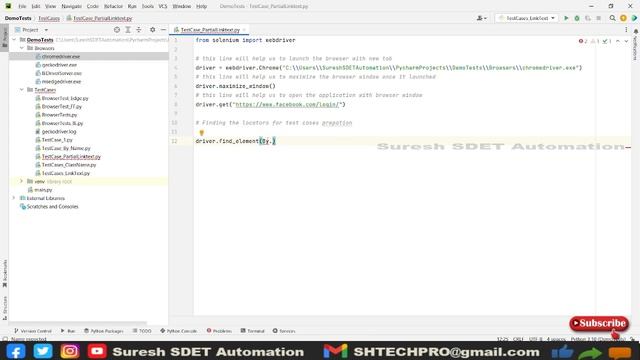Open the Bookmarks stripe button on the left edge

(x=4, y=273)
